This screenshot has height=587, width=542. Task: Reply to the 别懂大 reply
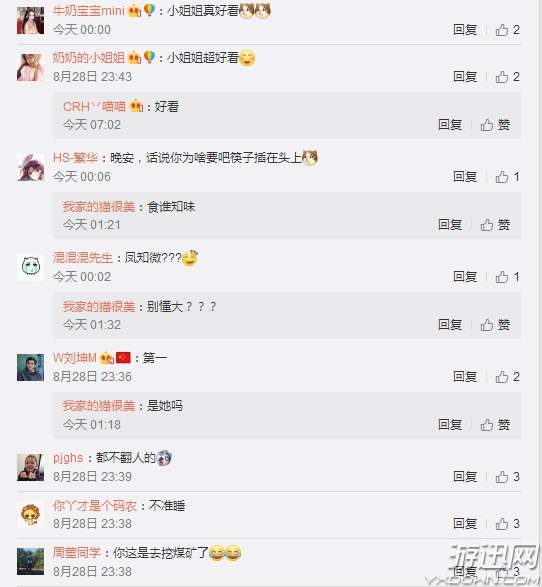point(450,325)
